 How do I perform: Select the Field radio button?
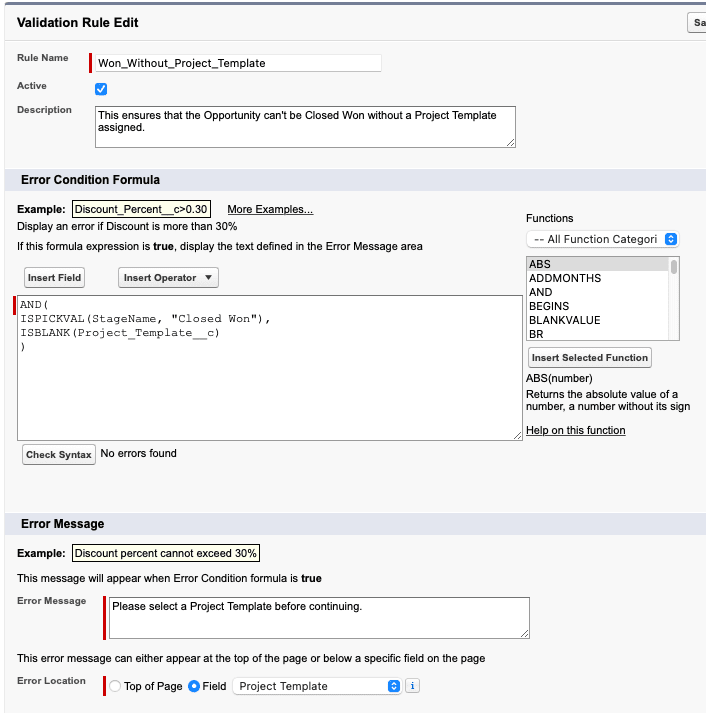pyautogui.click(x=194, y=686)
